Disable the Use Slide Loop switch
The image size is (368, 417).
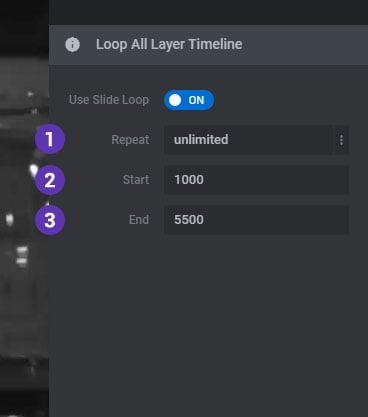tap(189, 100)
